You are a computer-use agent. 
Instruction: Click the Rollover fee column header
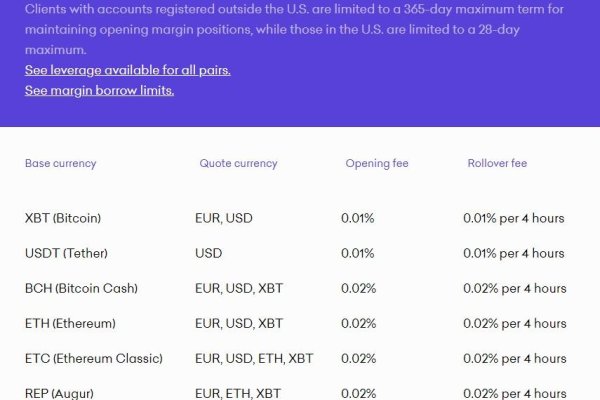pos(497,163)
